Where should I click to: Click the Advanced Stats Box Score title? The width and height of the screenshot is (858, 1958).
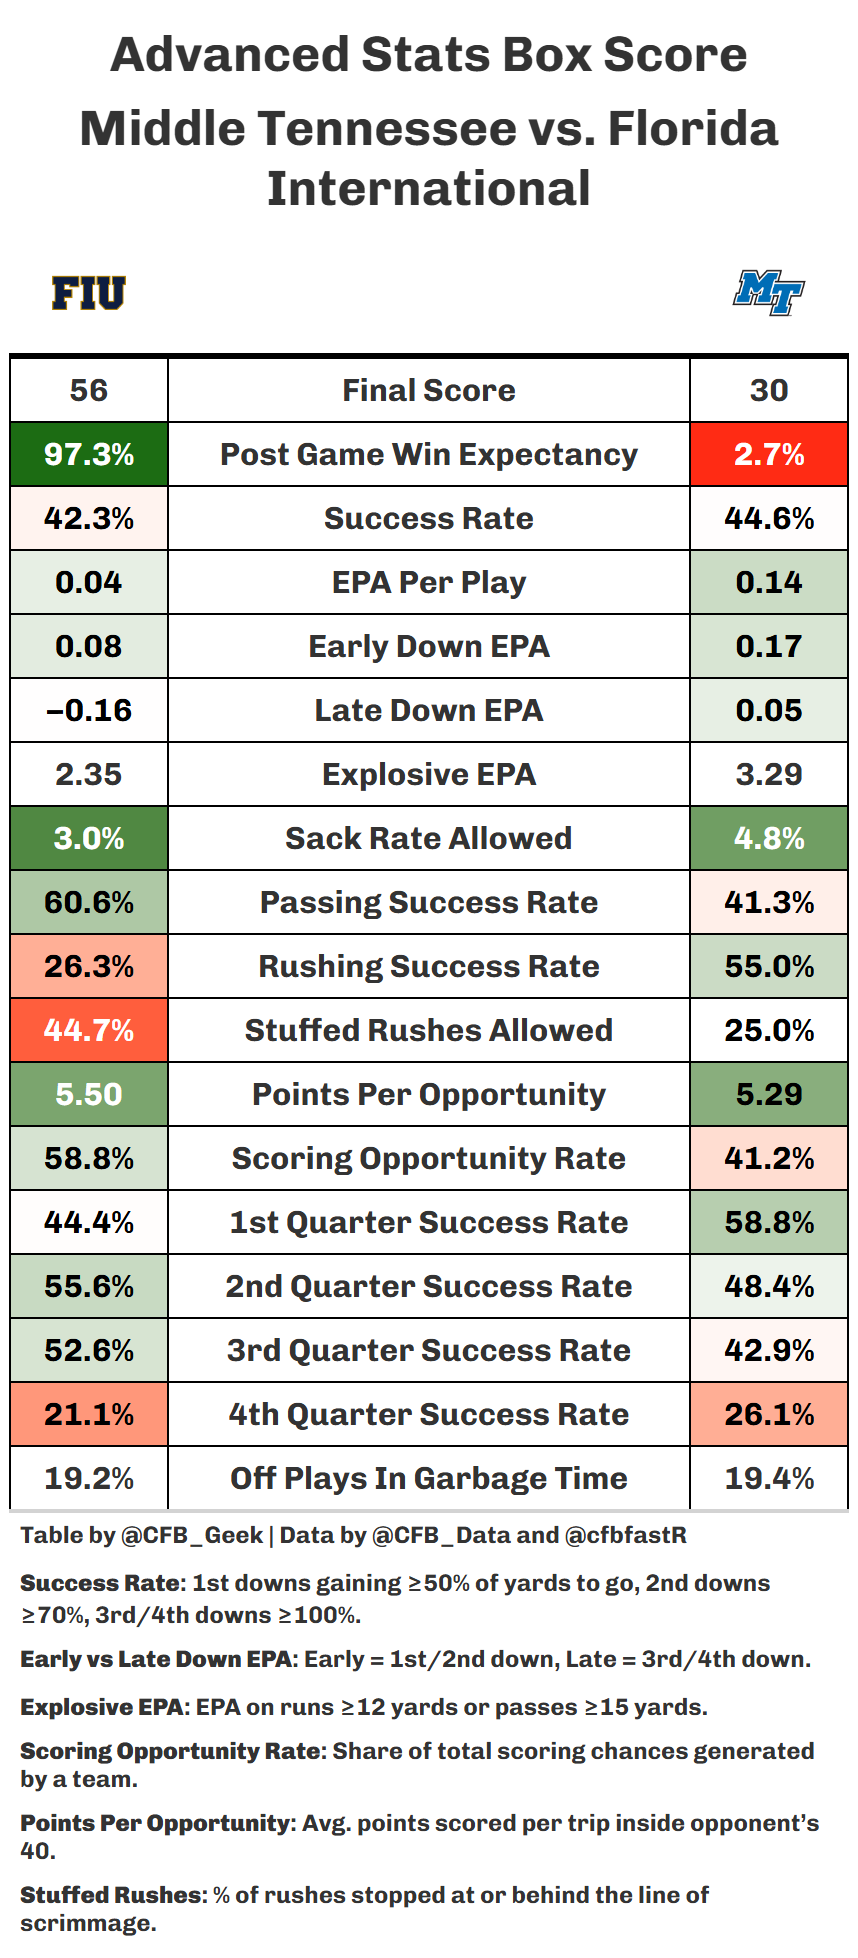click(428, 55)
